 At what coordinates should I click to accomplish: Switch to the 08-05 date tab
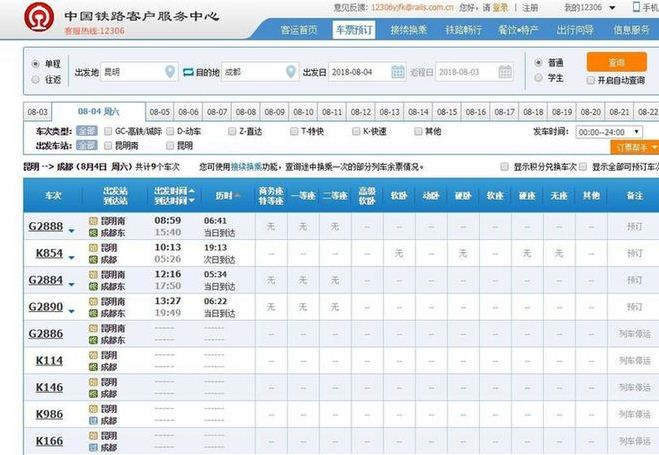(159, 112)
